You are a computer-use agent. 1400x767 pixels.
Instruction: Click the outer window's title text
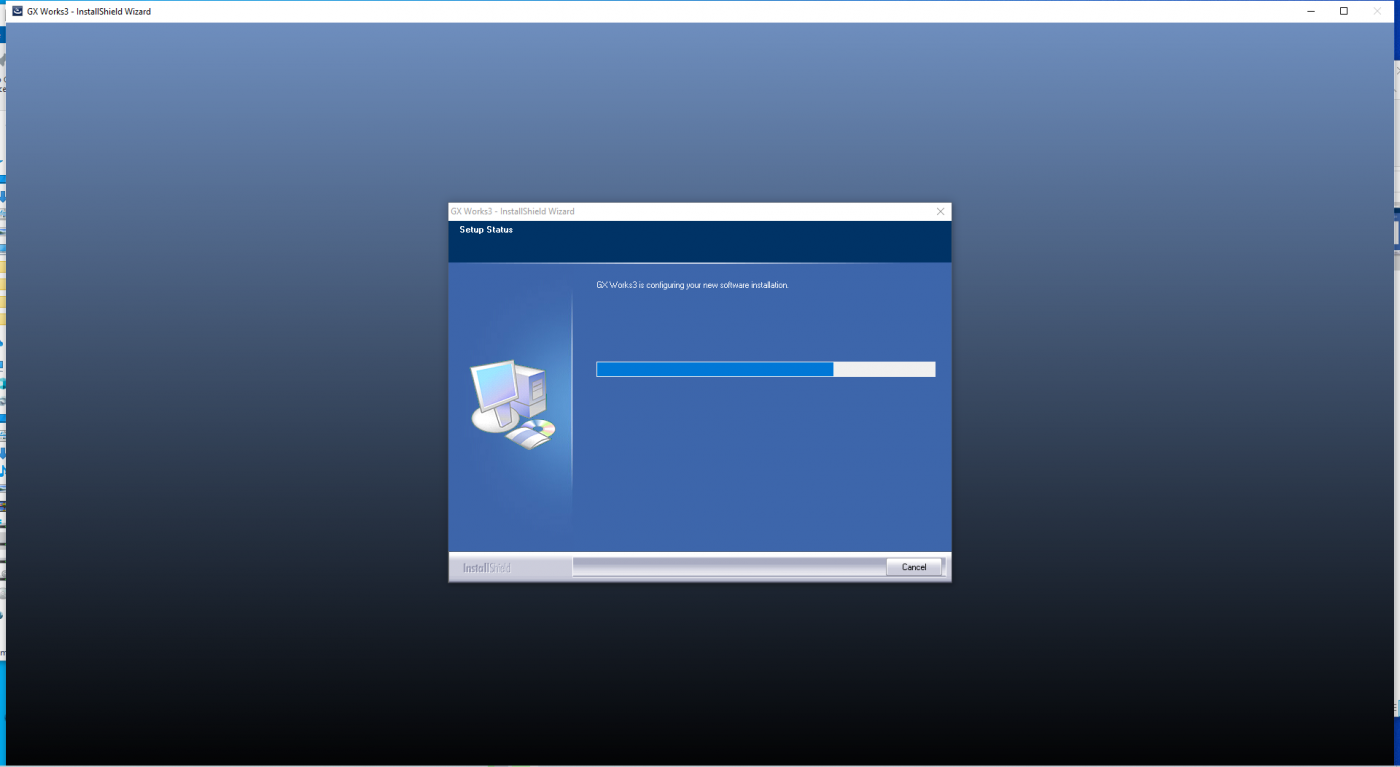89,12
